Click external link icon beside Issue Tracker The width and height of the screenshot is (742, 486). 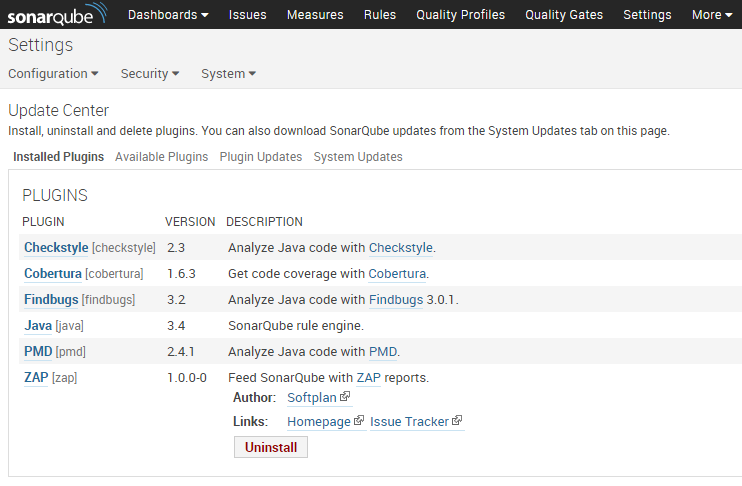pyautogui.click(x=457, y=420)
